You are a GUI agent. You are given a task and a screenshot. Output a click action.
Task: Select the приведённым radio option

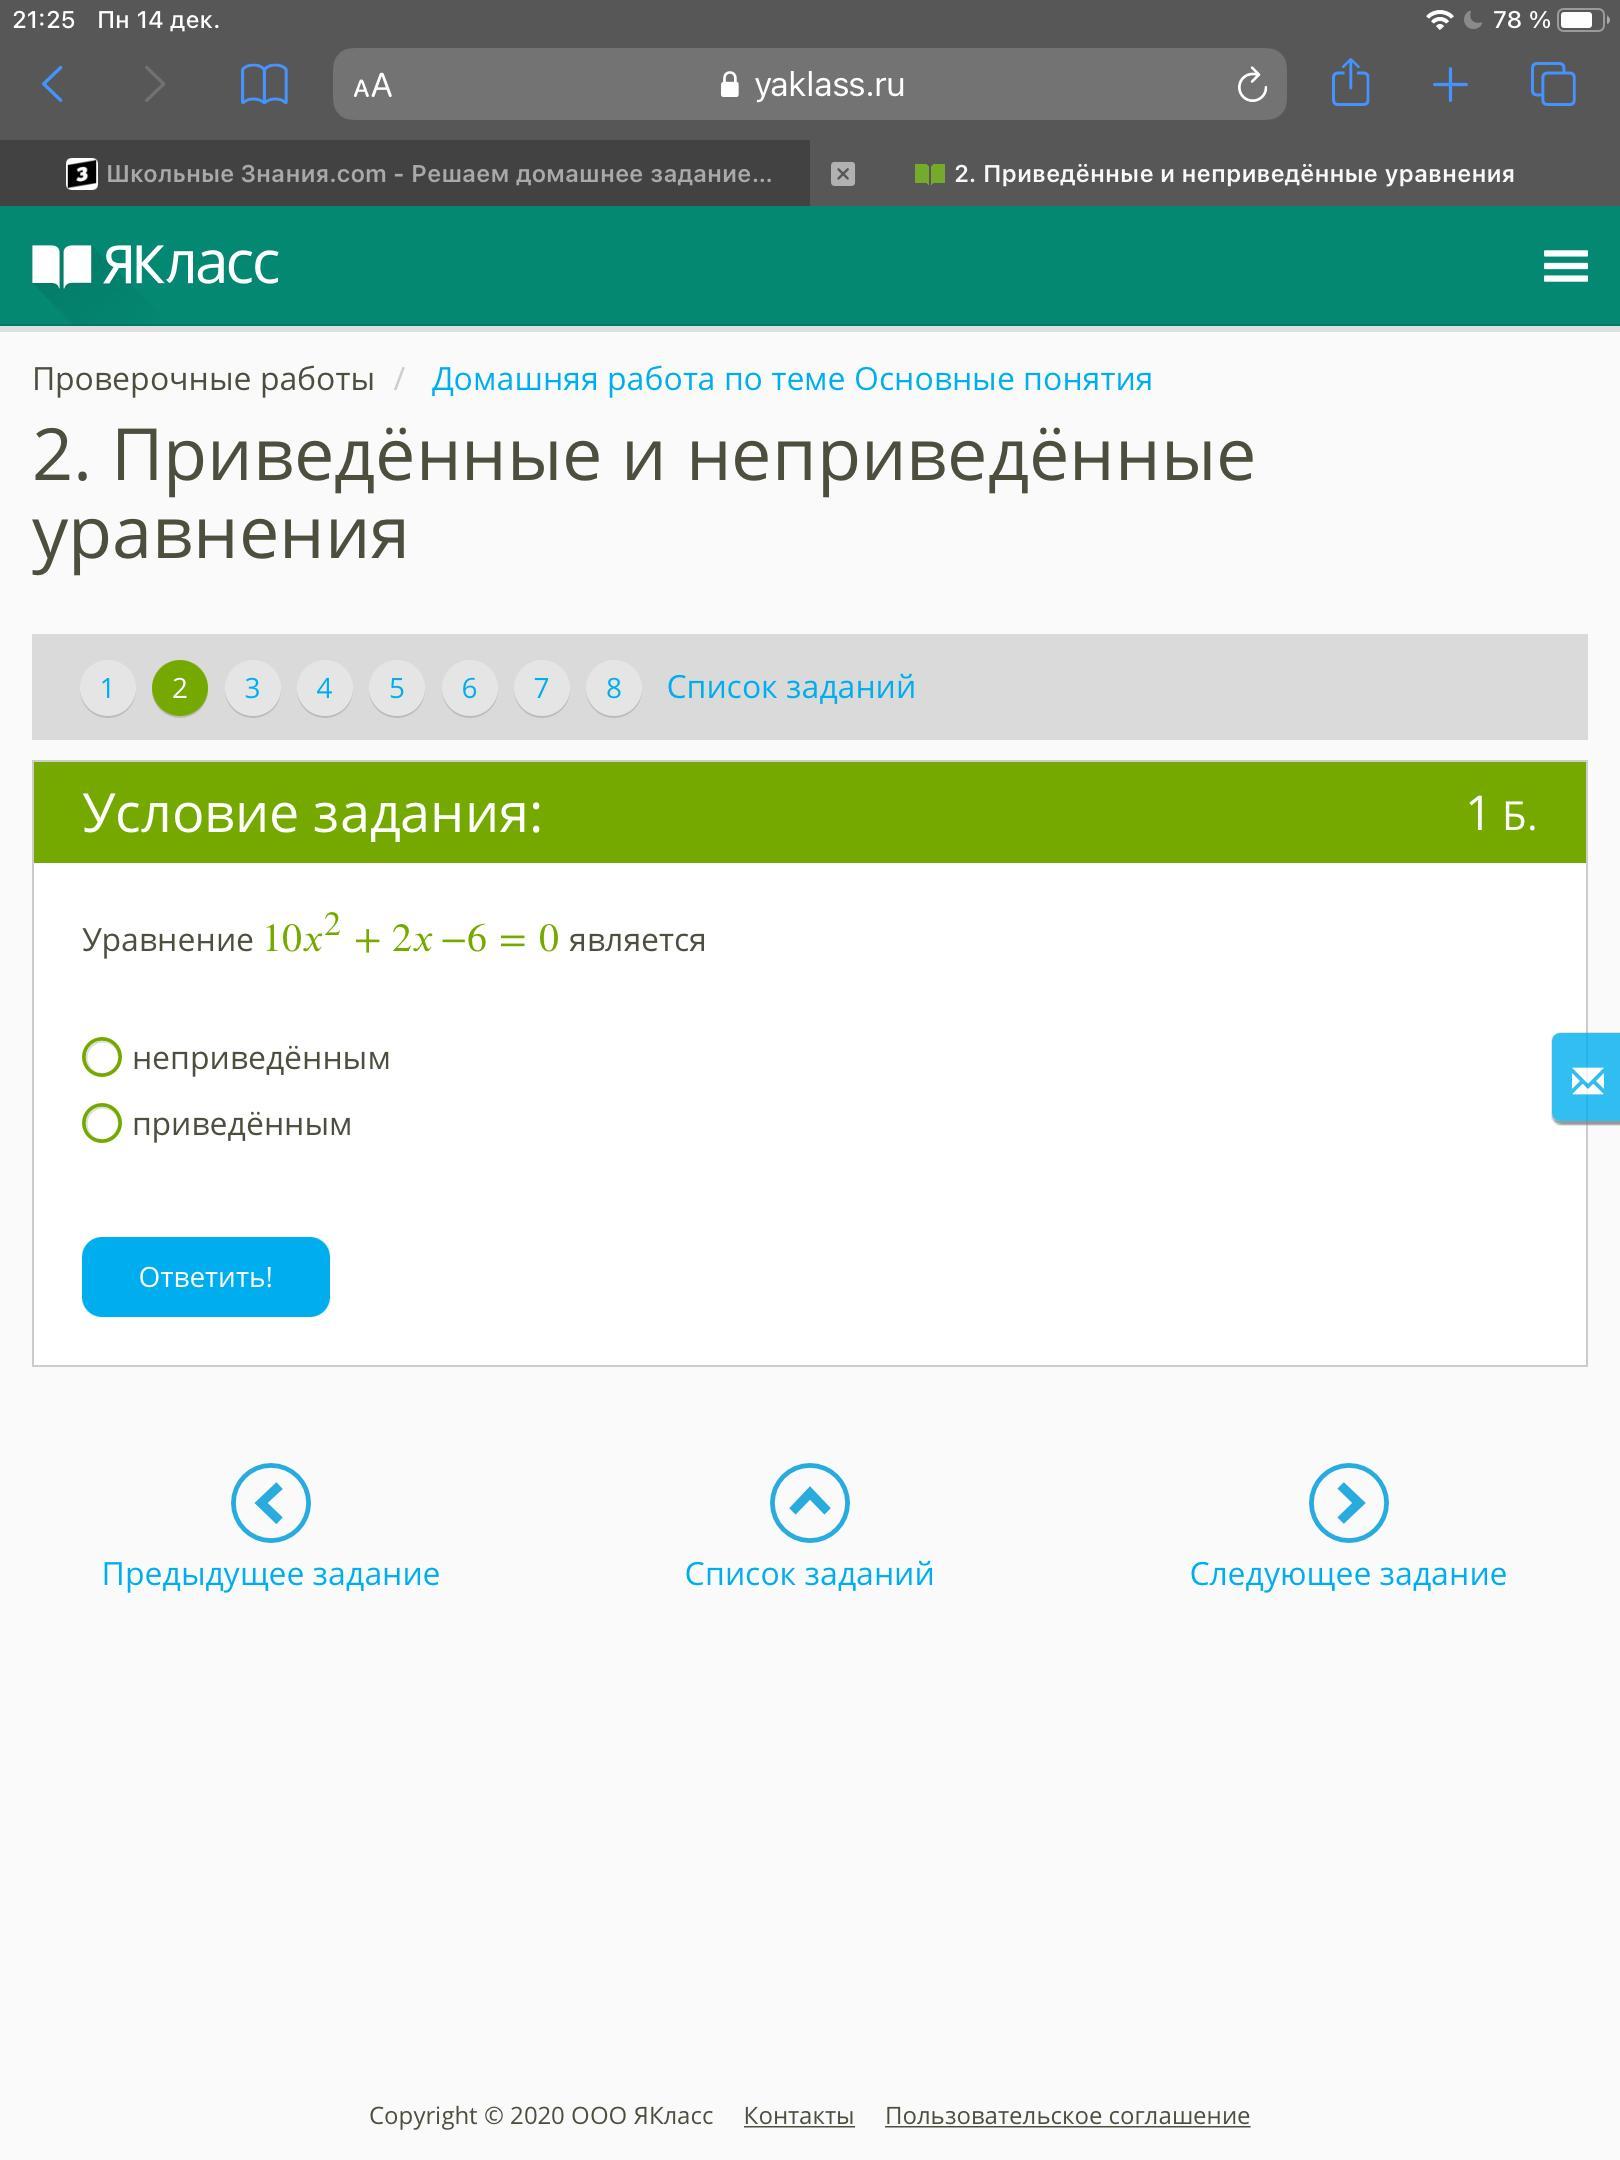(x=102, y=1123)
